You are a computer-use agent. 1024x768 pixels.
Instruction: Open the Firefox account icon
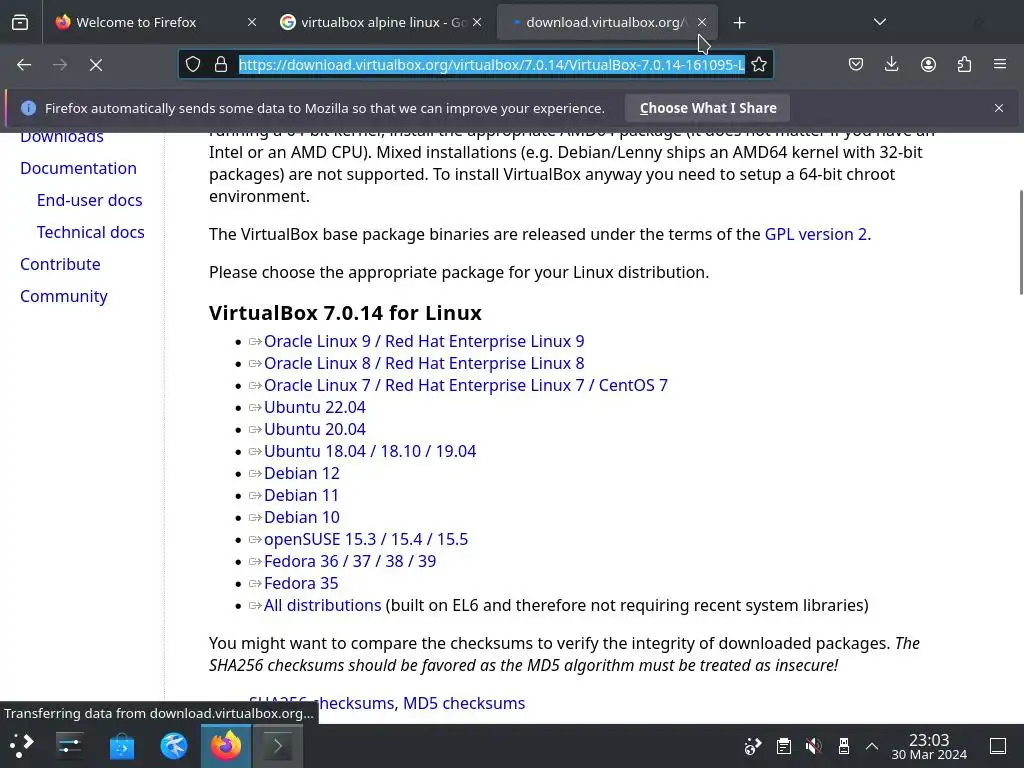coord(928,65)
